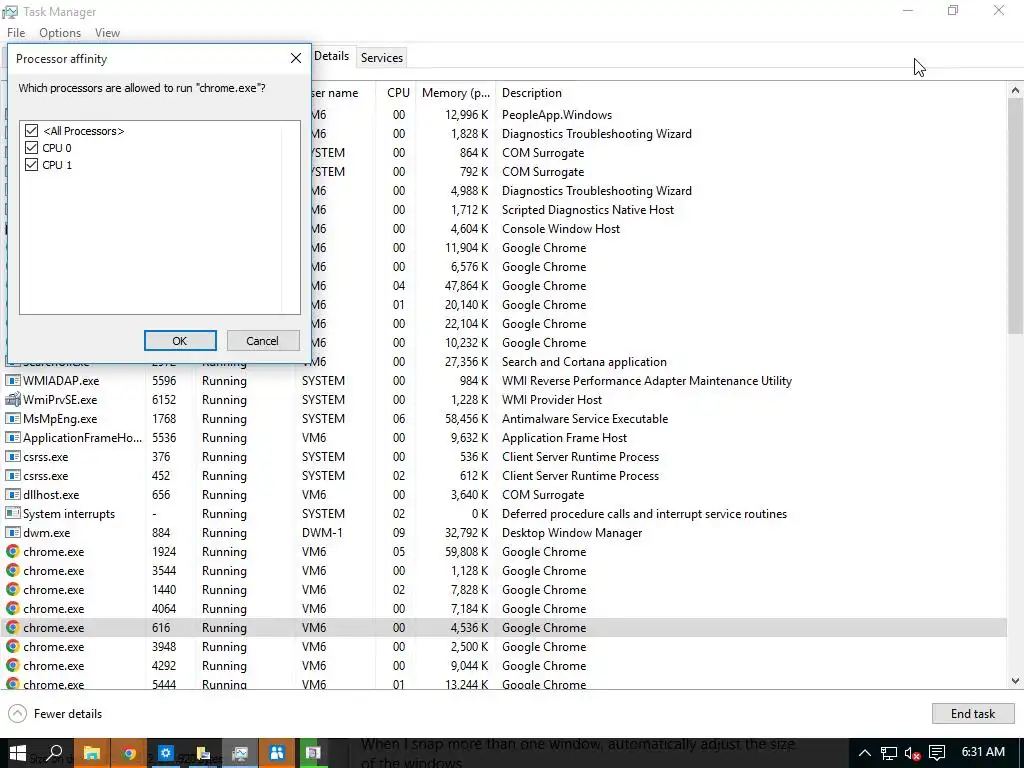Click the csrss.exe icon for PID 376

pyautogui.click(x=12, y=456)
